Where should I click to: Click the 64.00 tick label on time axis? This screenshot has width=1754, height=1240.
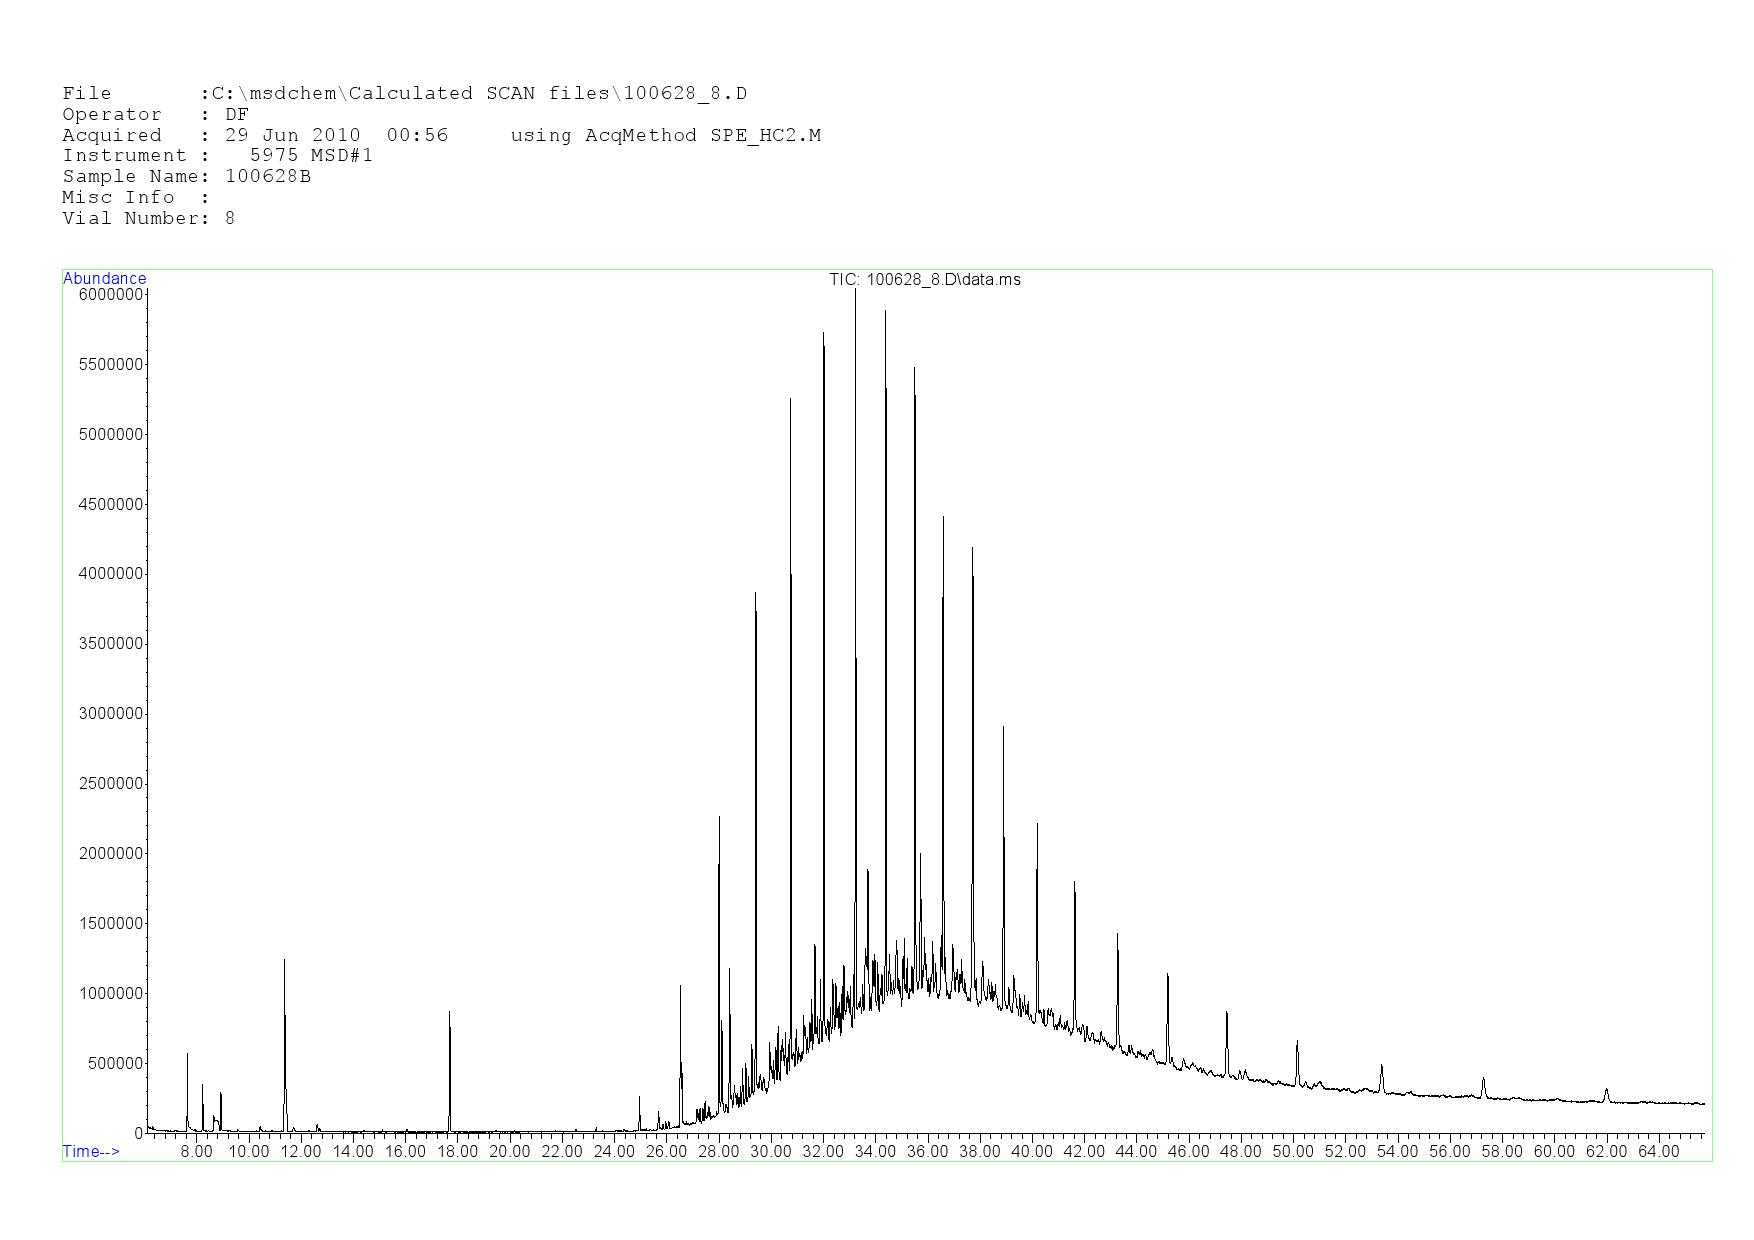pos(1658,1151)
